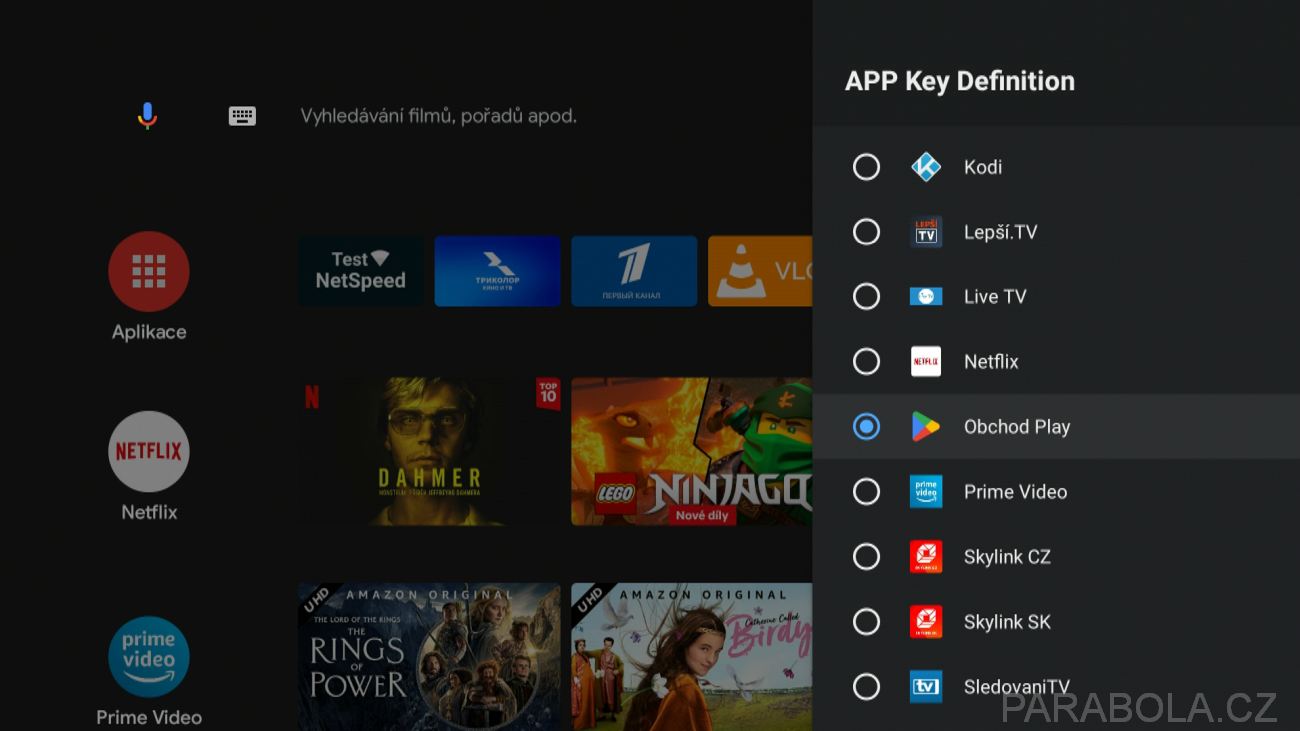
Task: Click the Live TV list label
Action: [x=995, y=297]
